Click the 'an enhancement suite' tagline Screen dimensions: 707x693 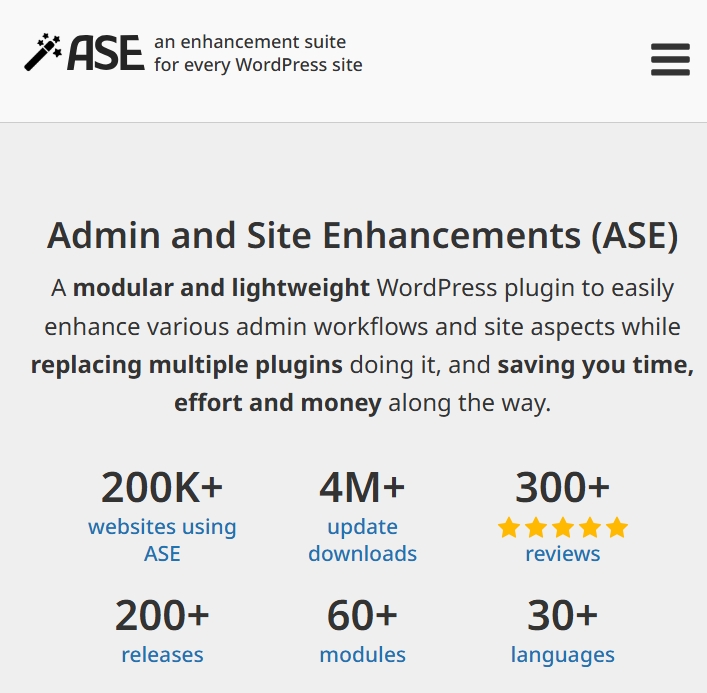tap(250, 42)
